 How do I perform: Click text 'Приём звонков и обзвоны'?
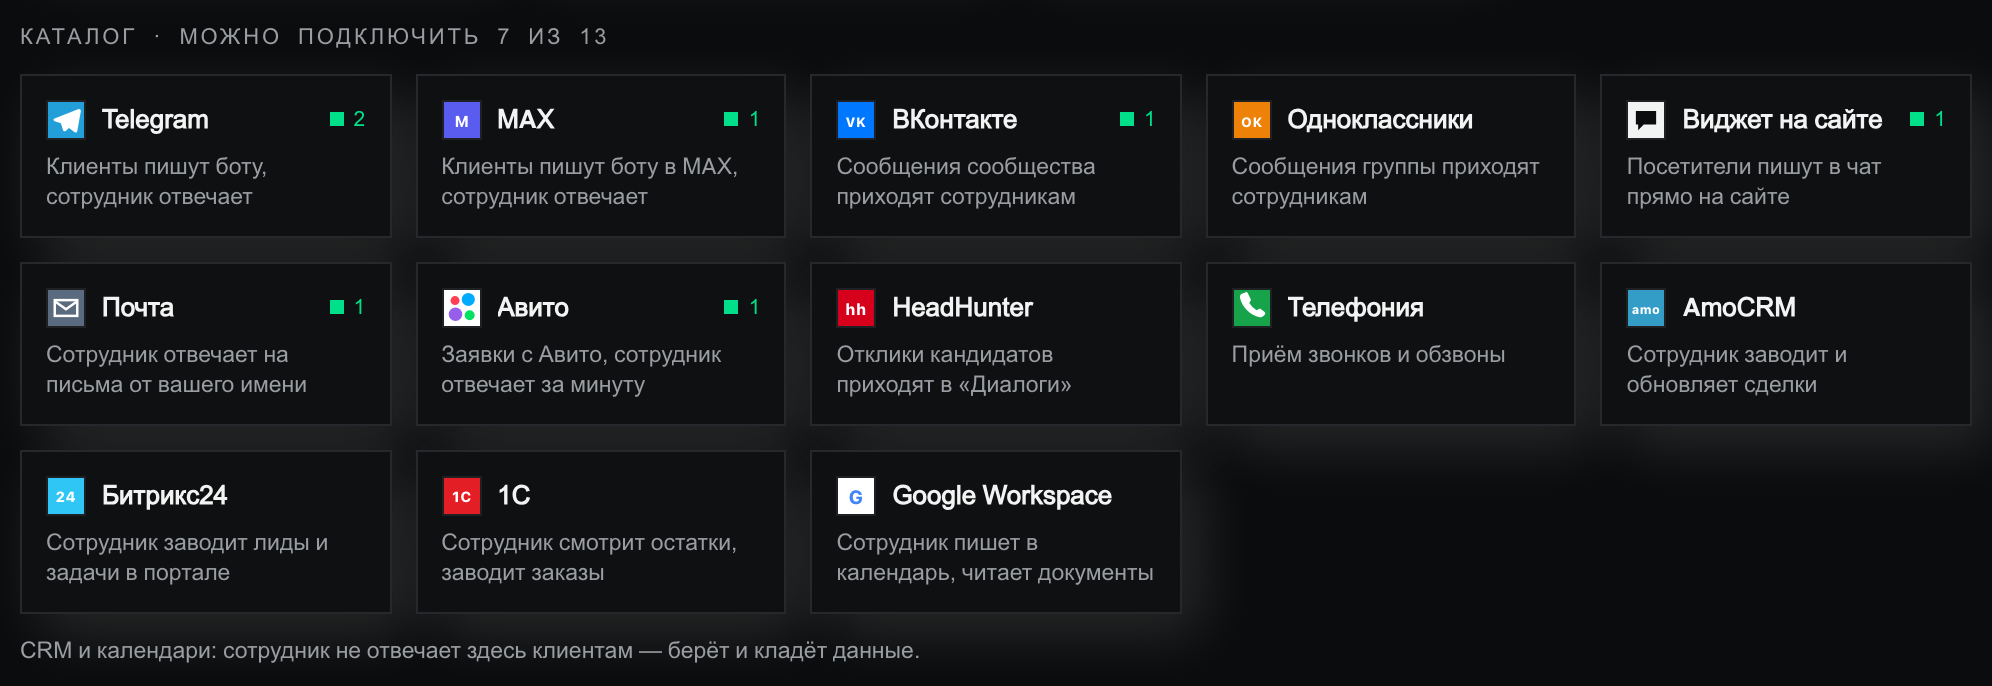(1368, 355)
